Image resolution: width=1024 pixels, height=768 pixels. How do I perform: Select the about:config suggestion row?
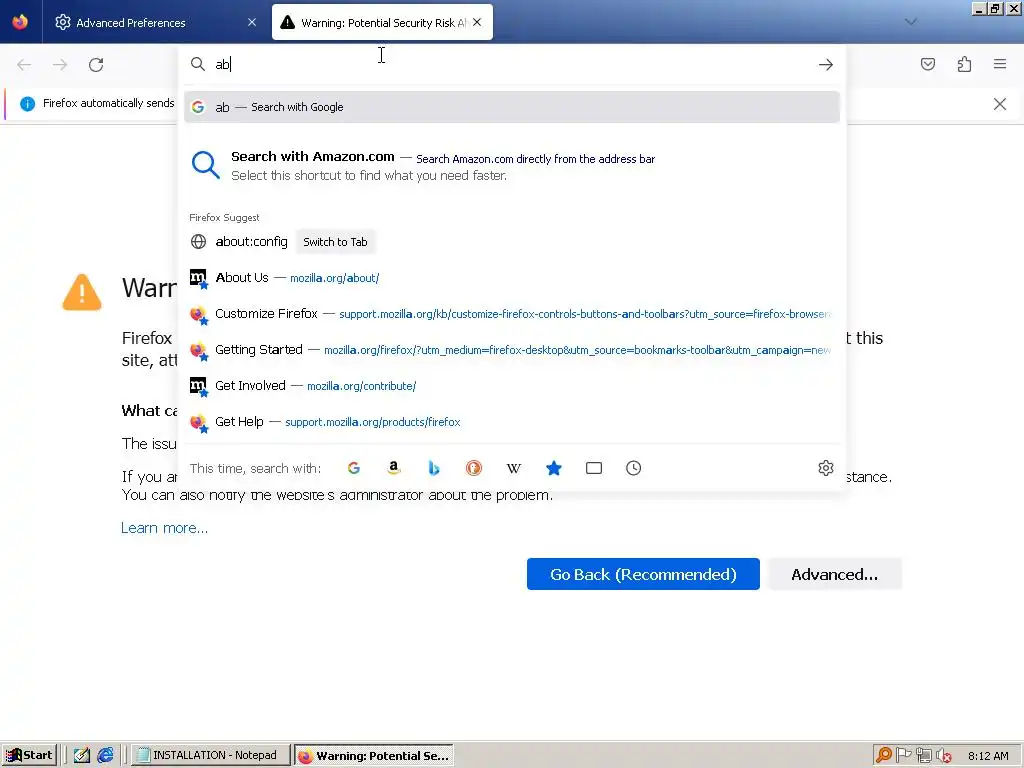[512, 242]
